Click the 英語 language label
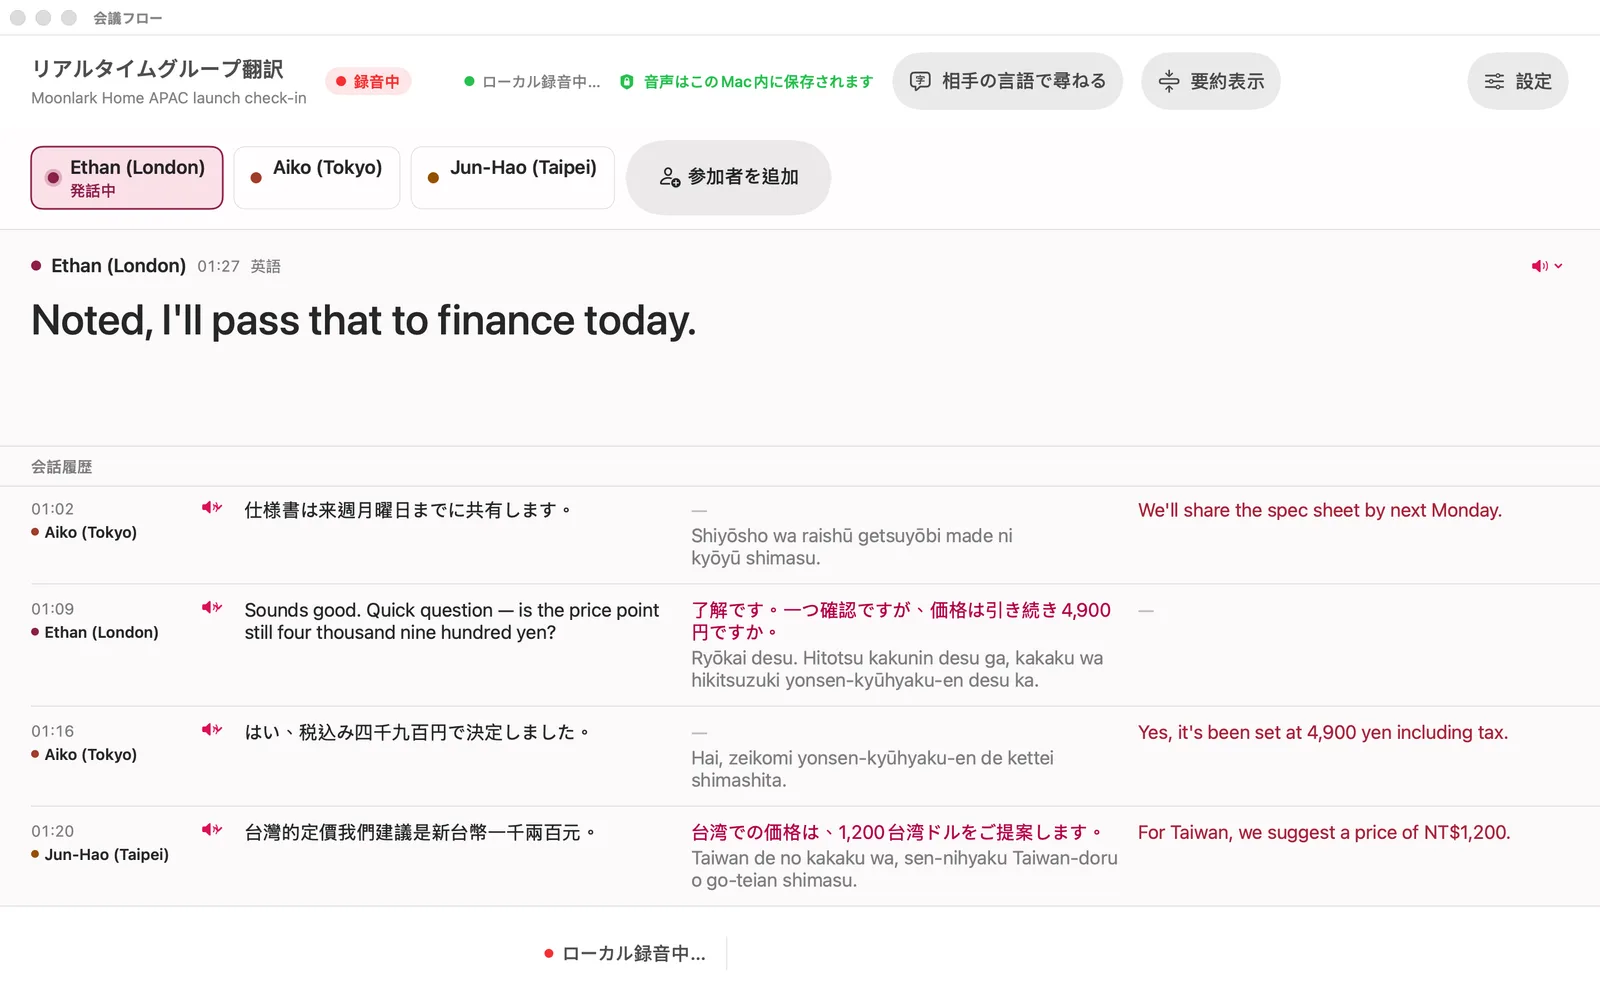The width and height of the screenshot is (1600, 1000). click(265, 266)
